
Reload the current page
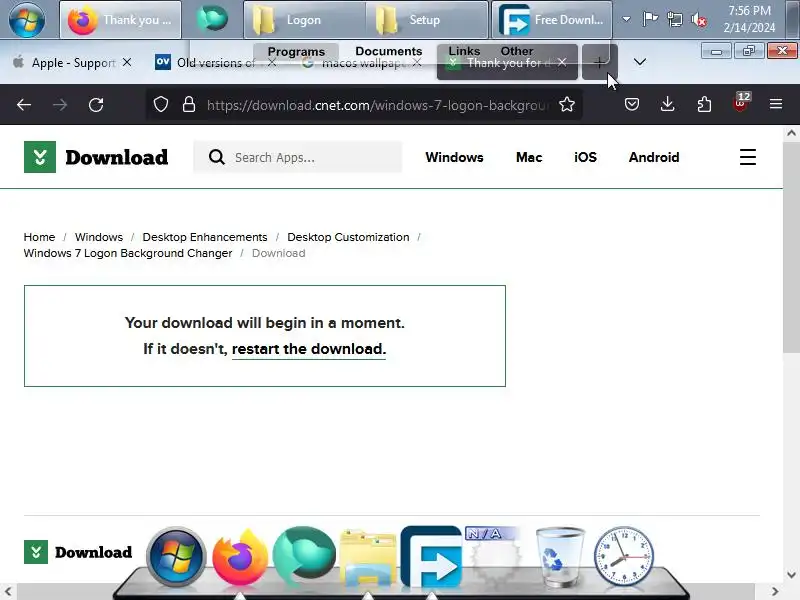[96, 105]
